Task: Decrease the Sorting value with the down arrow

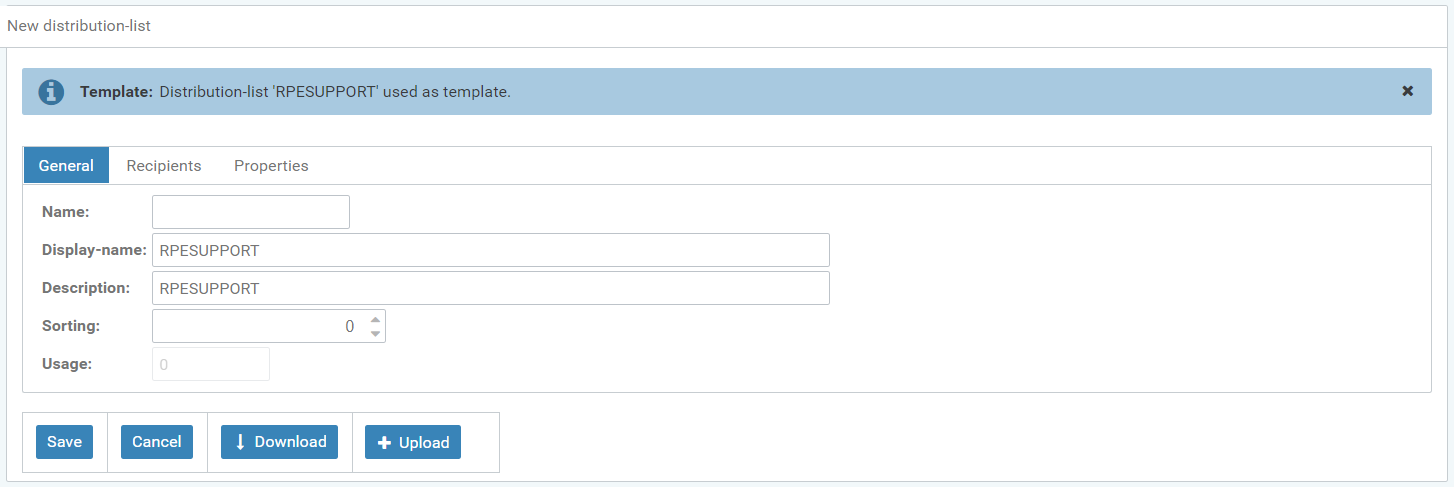Action: tap(375, 333)
